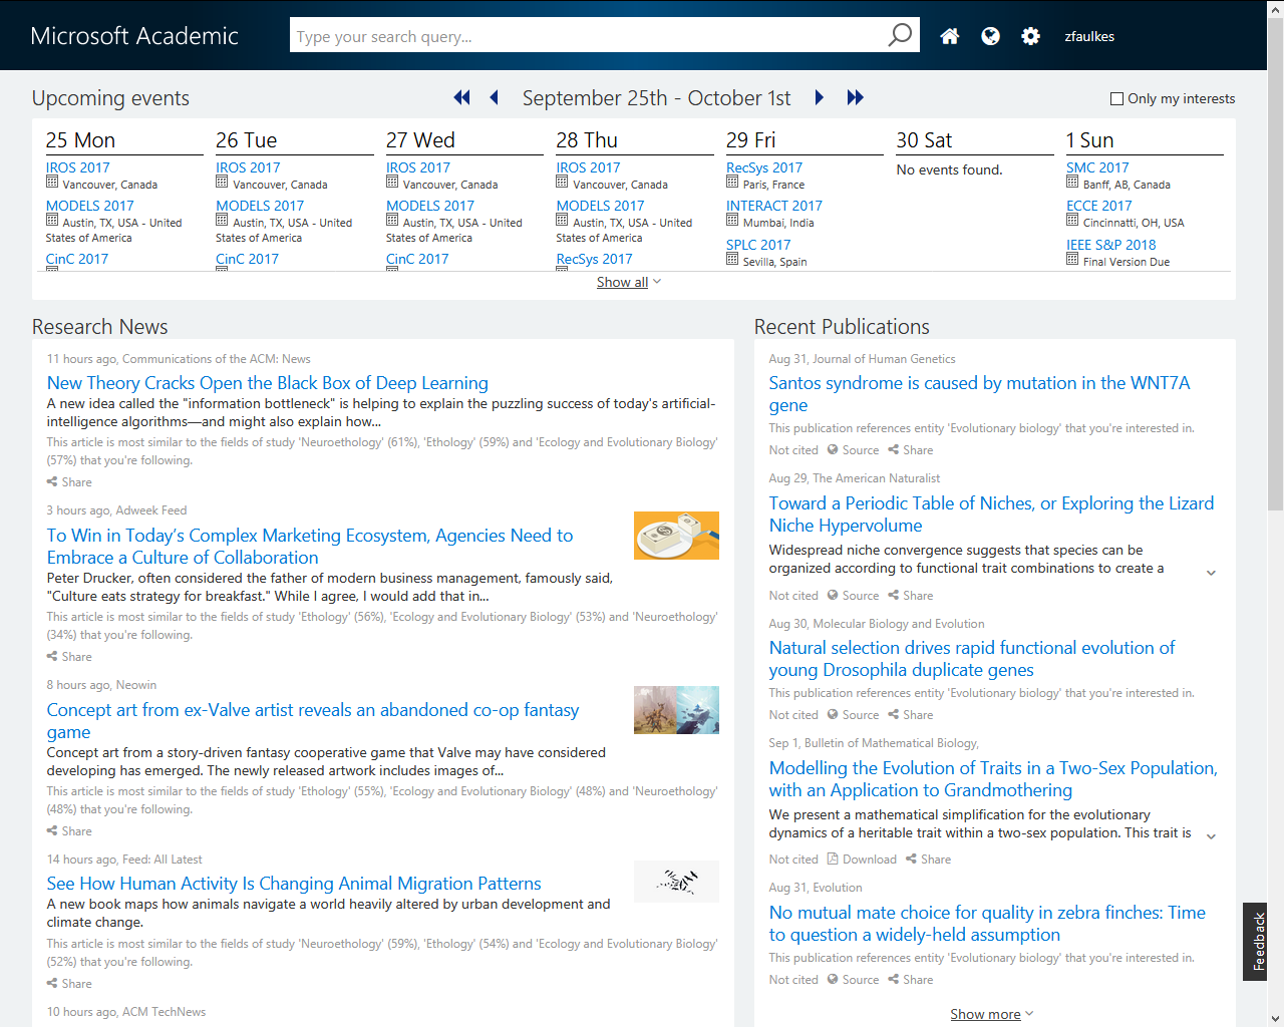
Task: Open SPLC 2017 event link
Action: [758, 244]
